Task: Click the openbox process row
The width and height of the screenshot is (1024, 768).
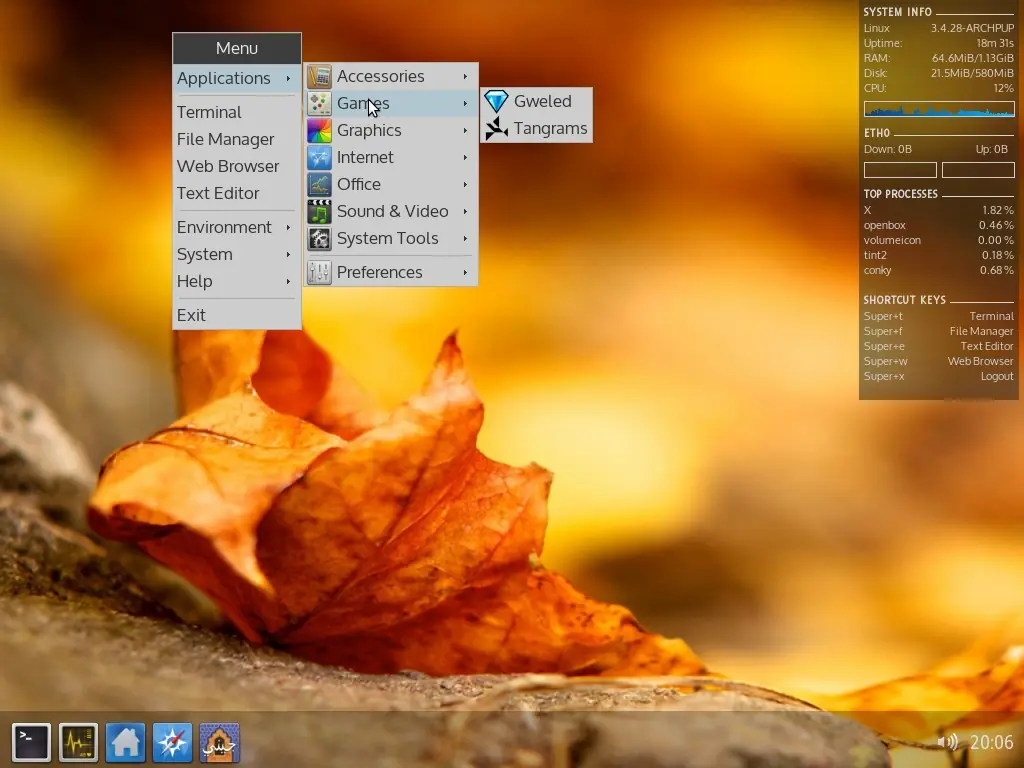Action: (x=938, y=225)
